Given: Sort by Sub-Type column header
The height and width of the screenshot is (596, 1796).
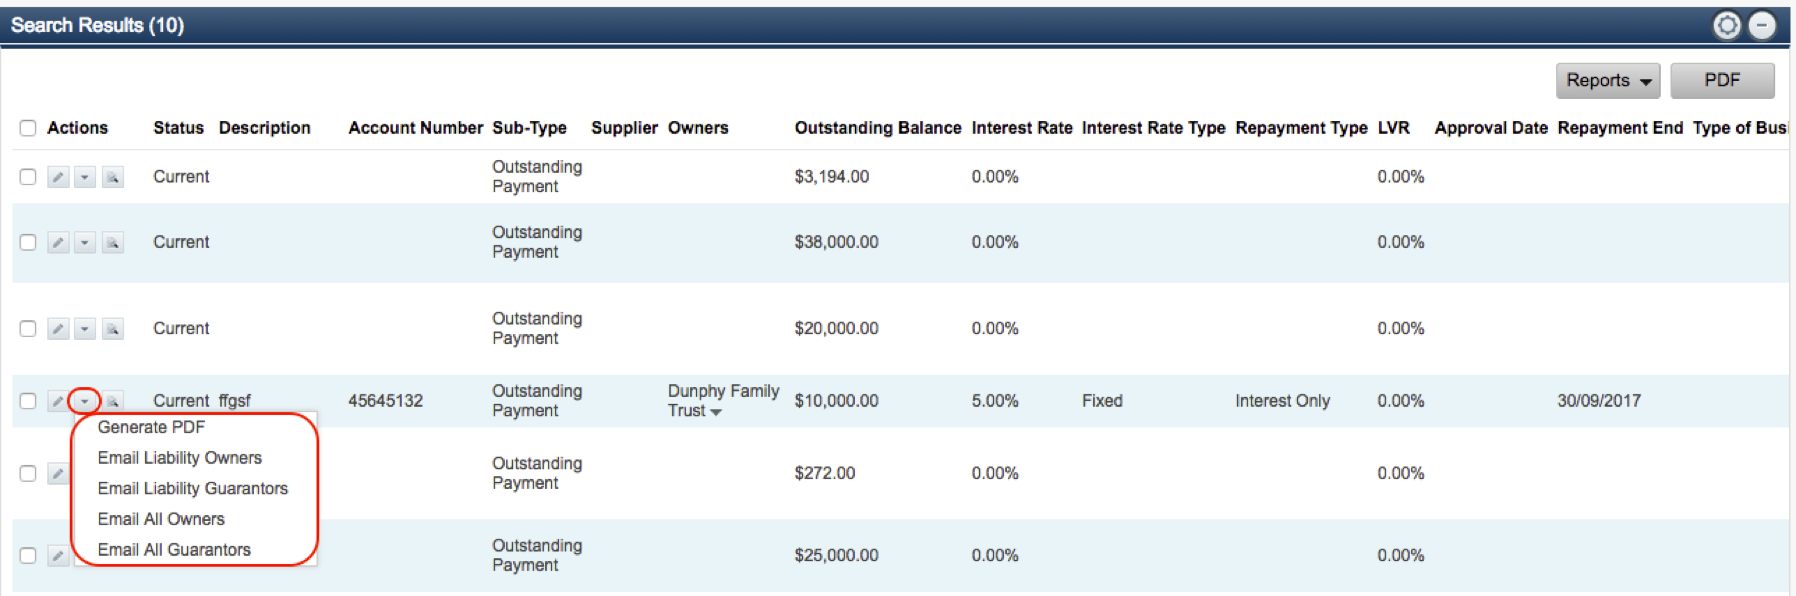Looking at the screenshot, I should pyautogui.click(x=529, y=128).
